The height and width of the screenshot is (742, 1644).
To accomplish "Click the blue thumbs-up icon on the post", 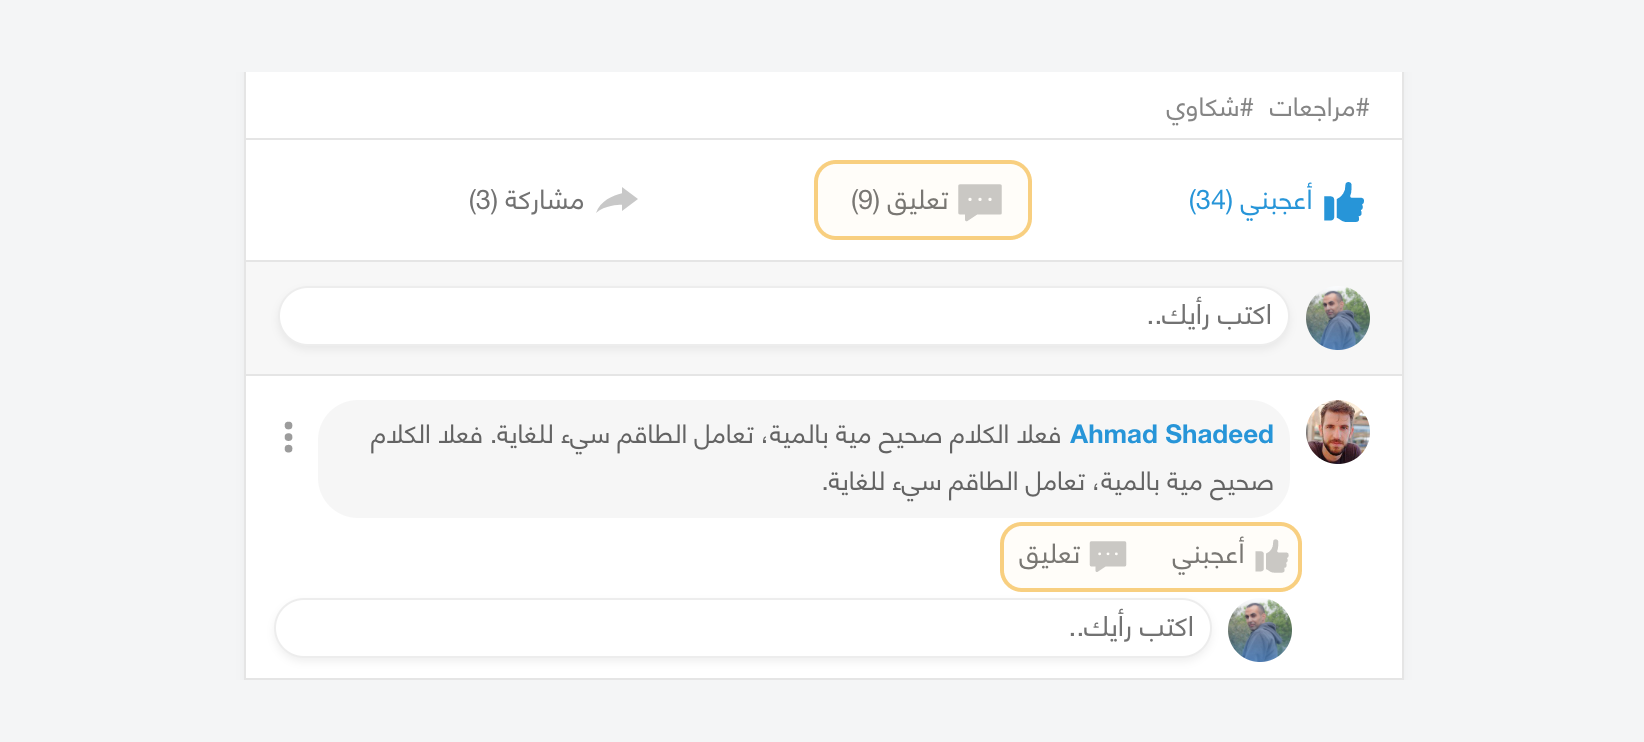I will coord(1344,202).
